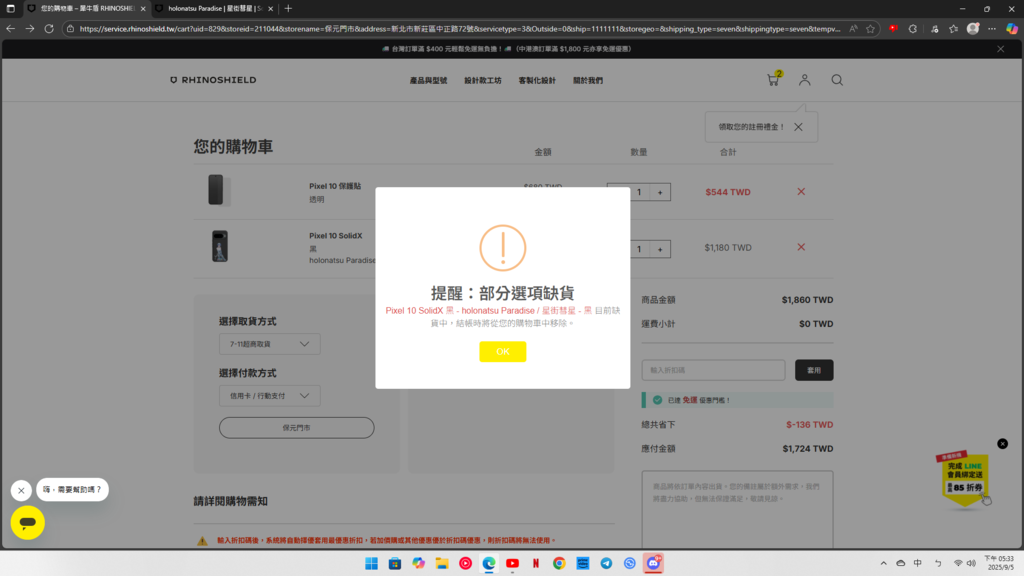
Task: Open the 客製化設計 menu
Action: [x=537, y=80]
